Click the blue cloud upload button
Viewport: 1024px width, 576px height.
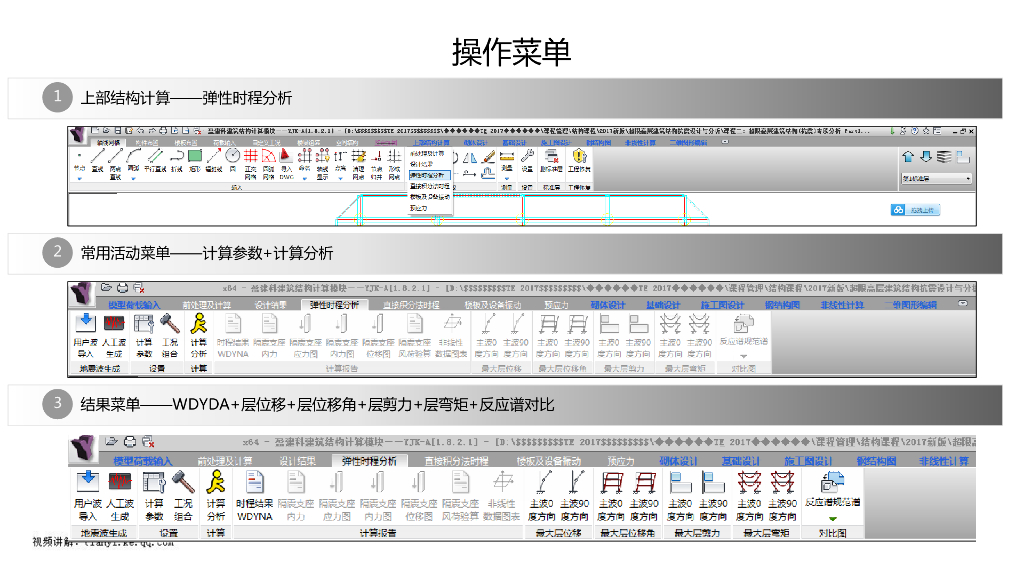[x=916, y=210]
